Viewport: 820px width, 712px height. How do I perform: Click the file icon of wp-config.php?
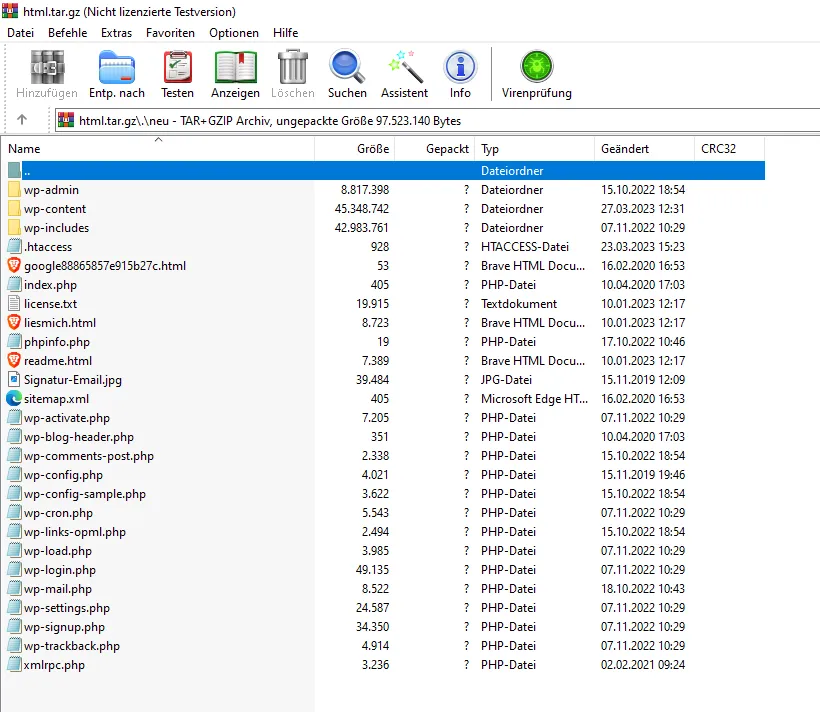click(15, 474)
